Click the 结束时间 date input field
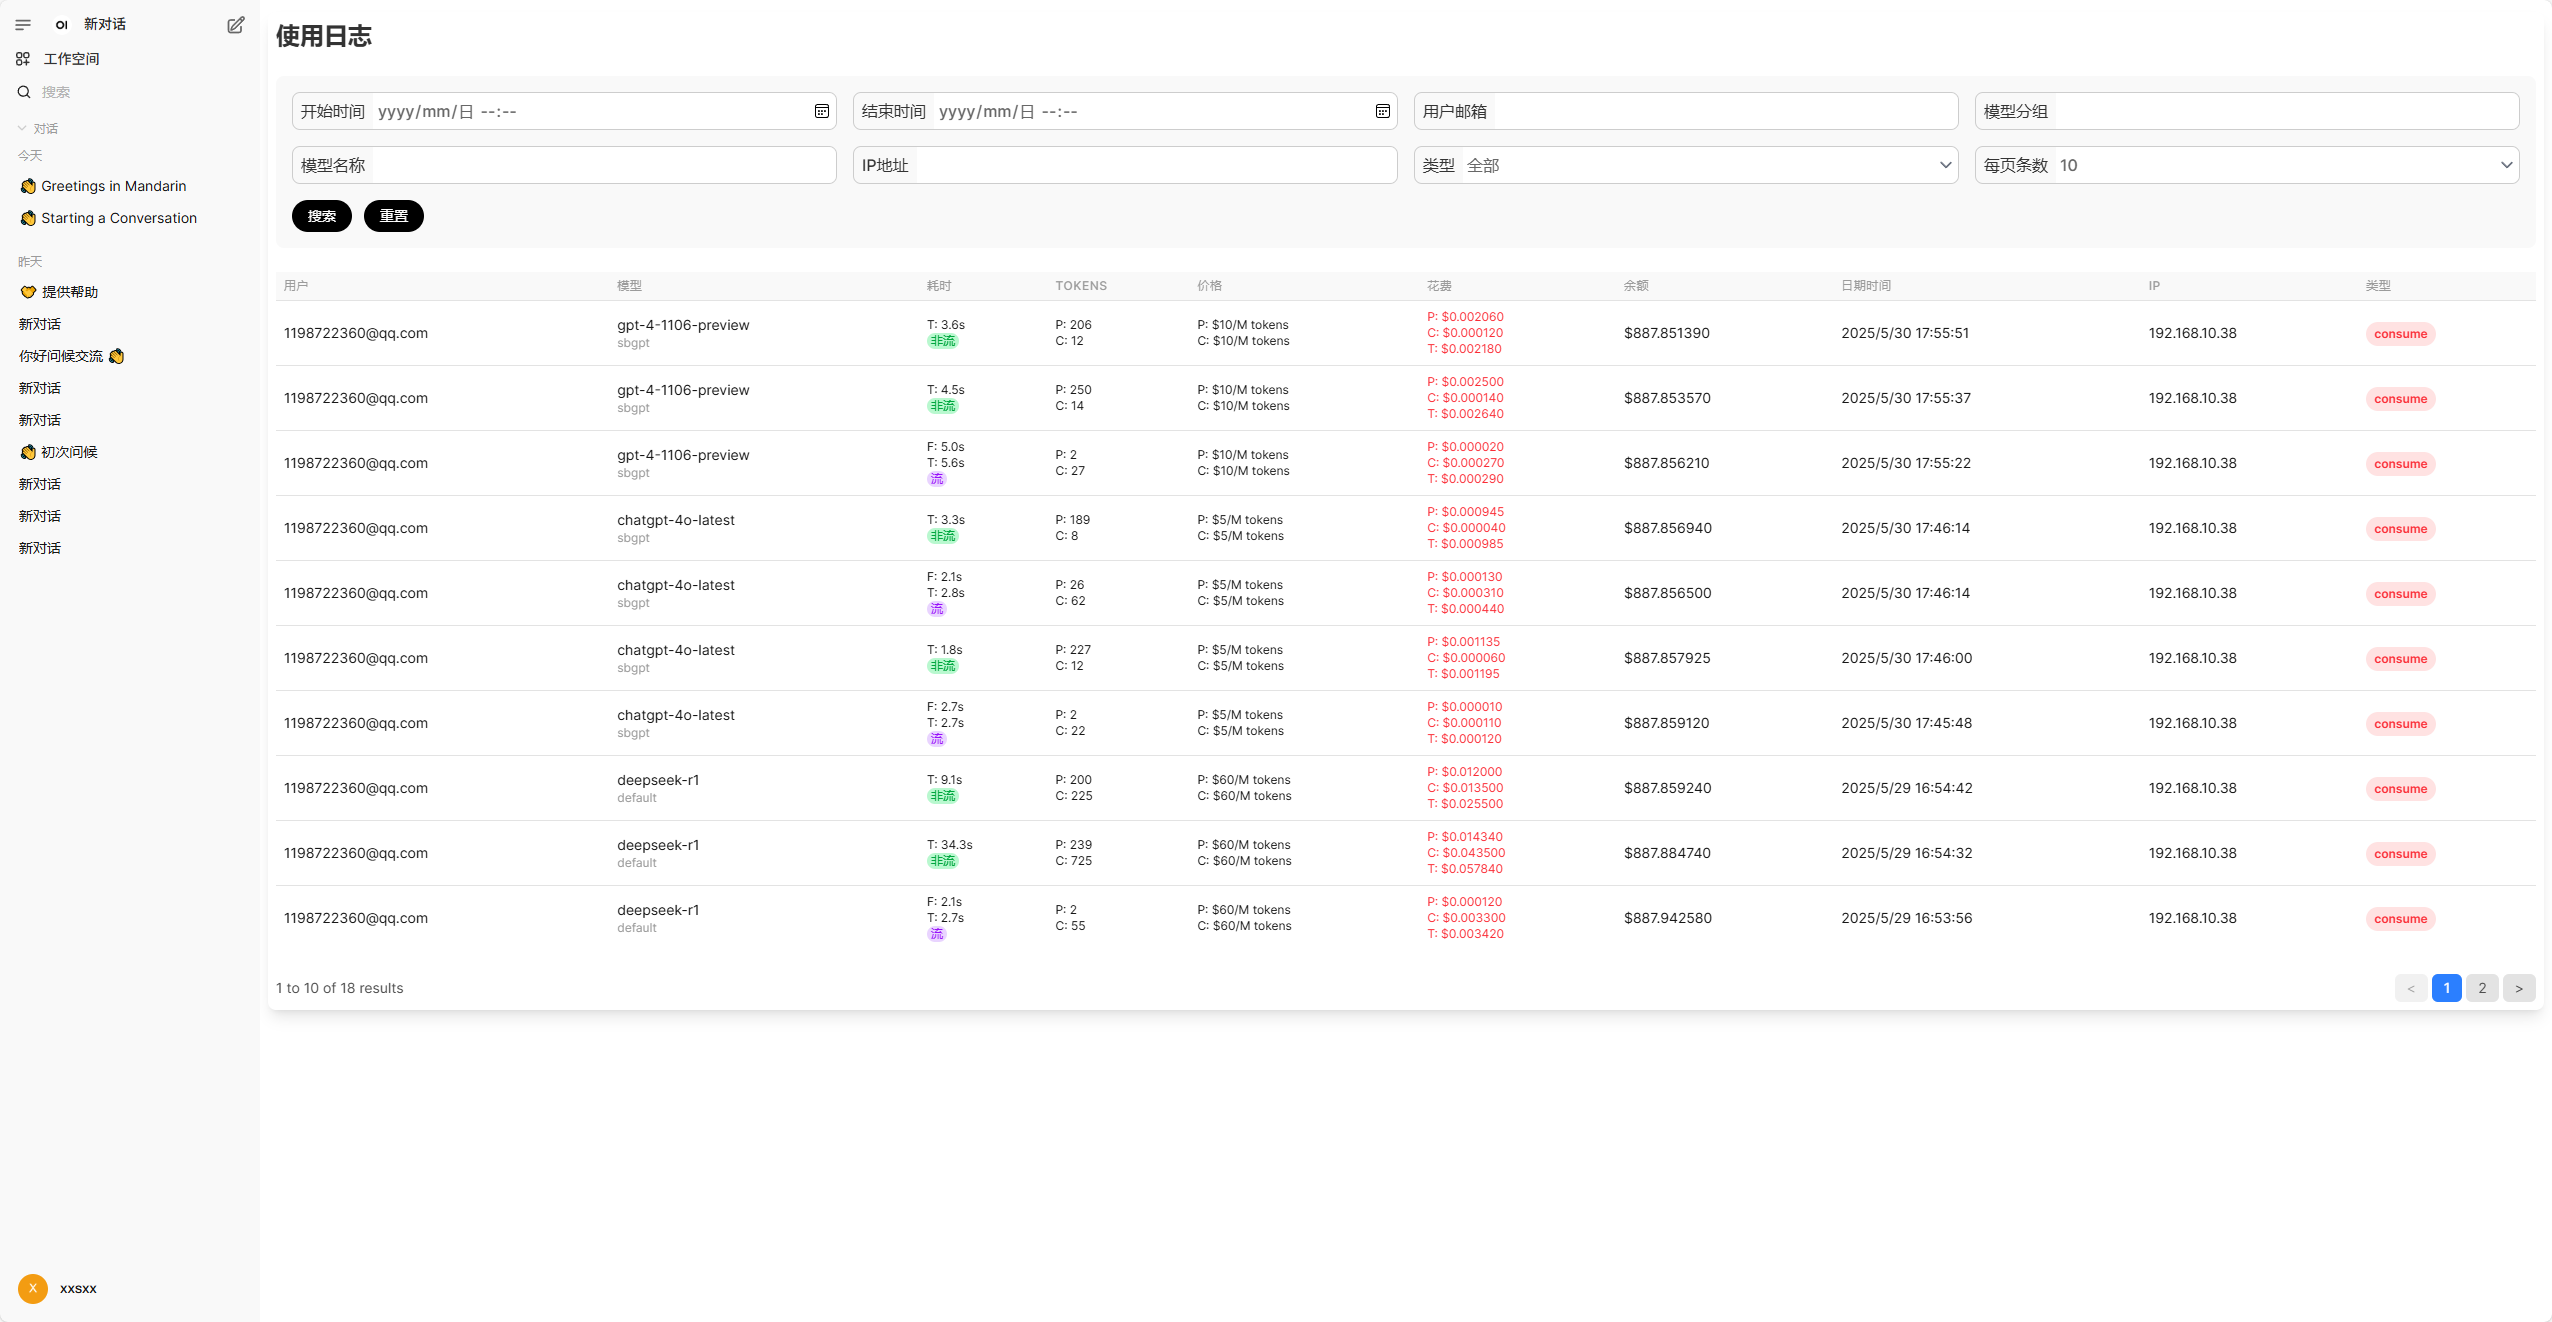The image size is (2552, 1322). 1125,111
